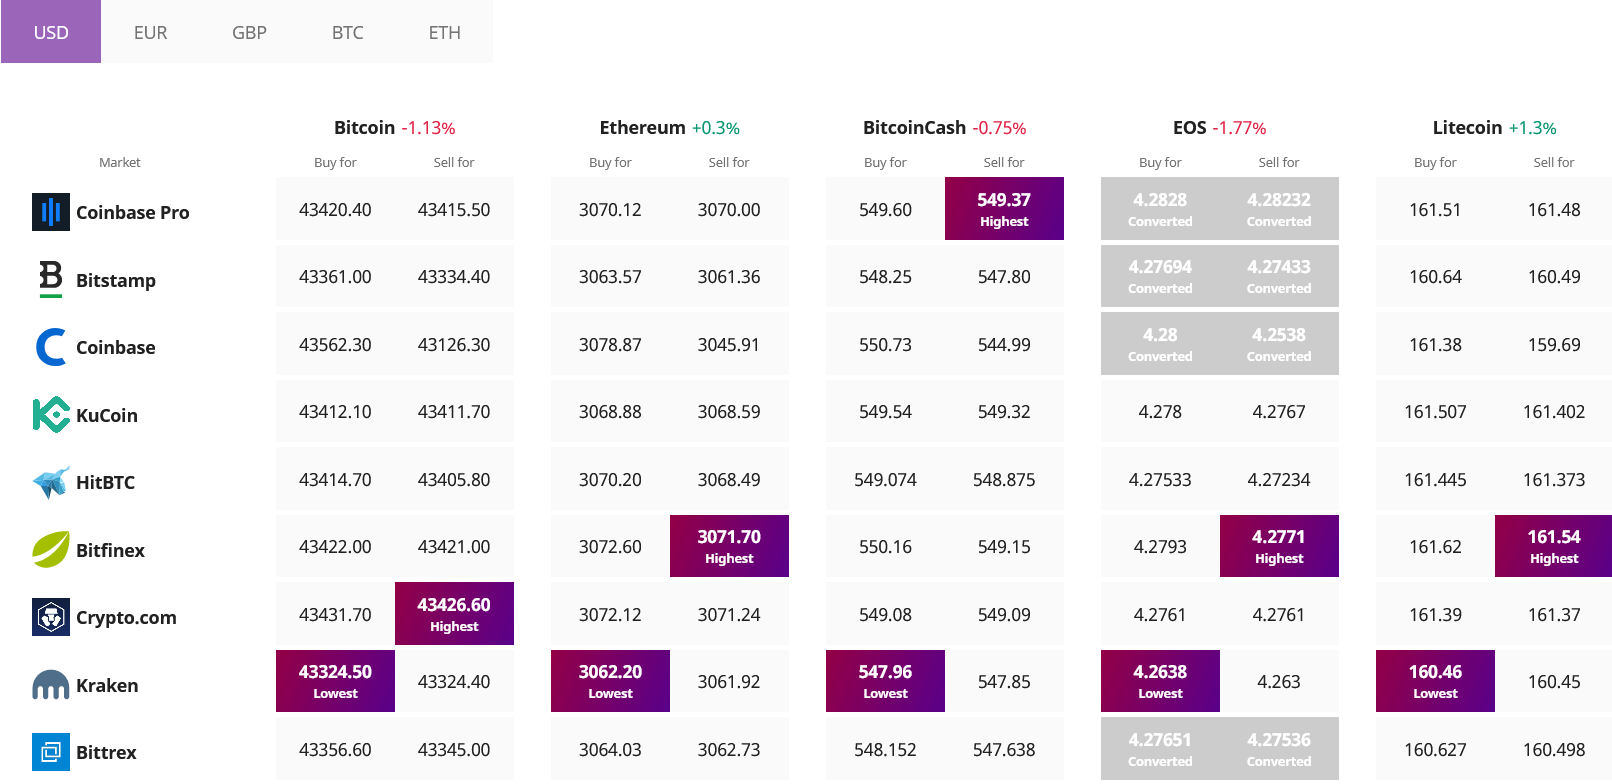Click Coinbase Ethereum sell price 3045.91
1612x784 pixels.
coord(729,344)
